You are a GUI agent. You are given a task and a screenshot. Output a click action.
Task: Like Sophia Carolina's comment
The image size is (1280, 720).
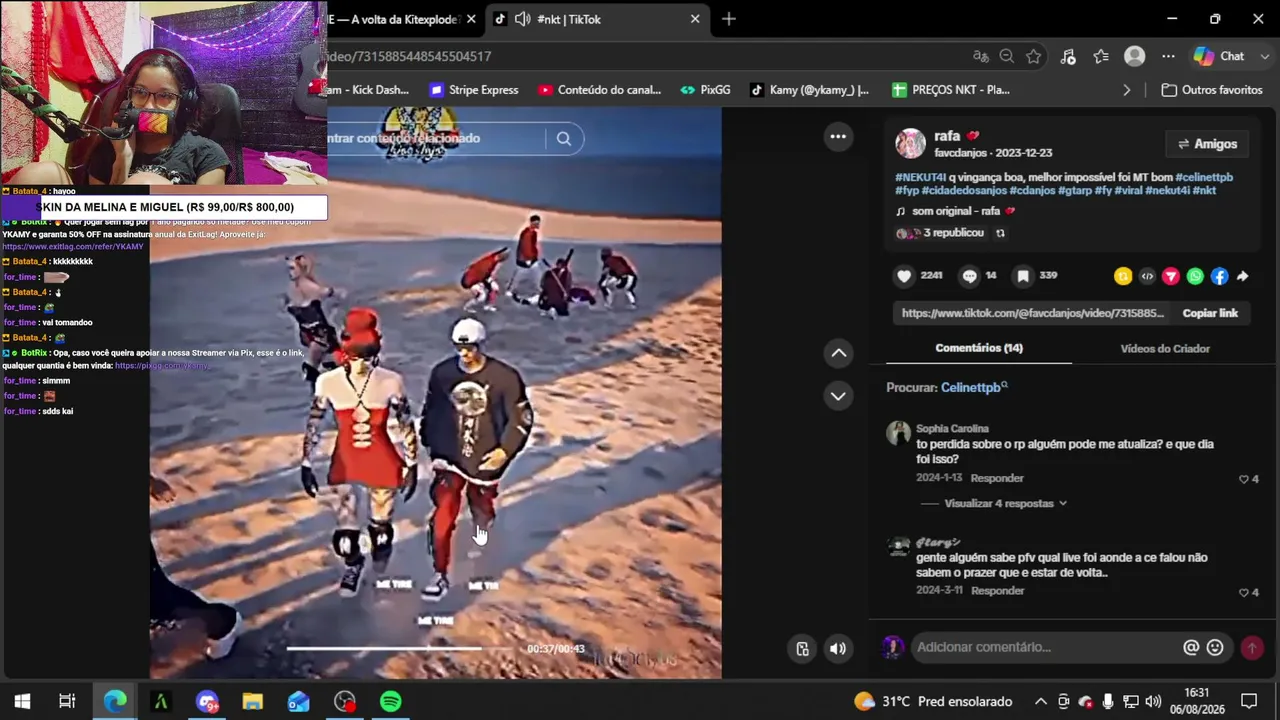1244,480
